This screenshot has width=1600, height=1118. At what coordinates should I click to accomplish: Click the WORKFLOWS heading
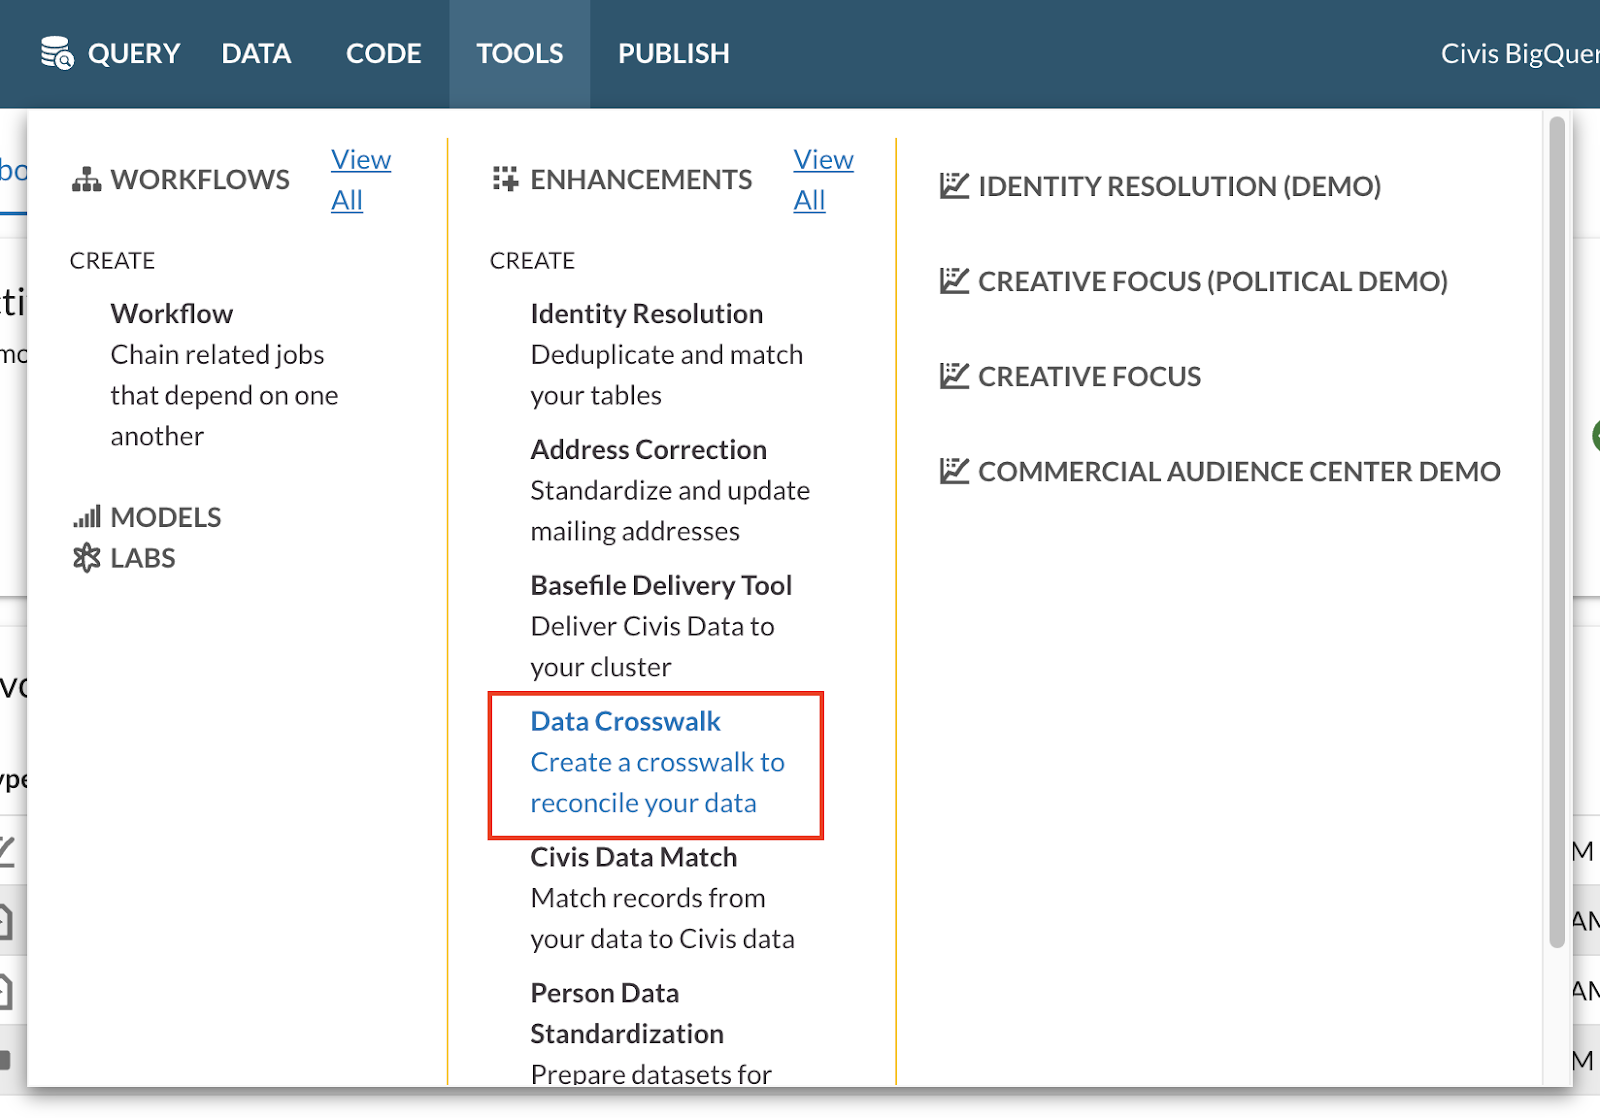pos(200,180)
